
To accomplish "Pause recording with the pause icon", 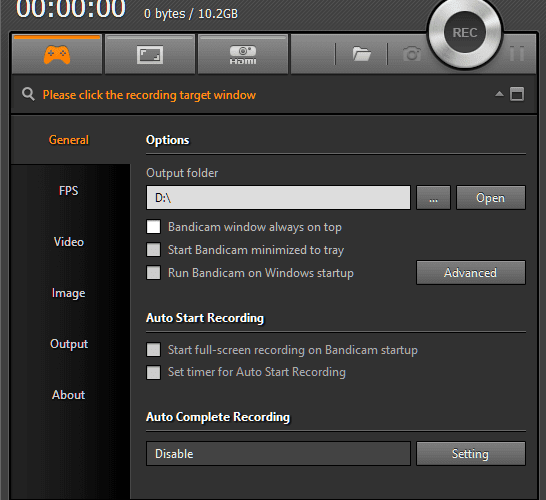I will click(x=517, y=54).
